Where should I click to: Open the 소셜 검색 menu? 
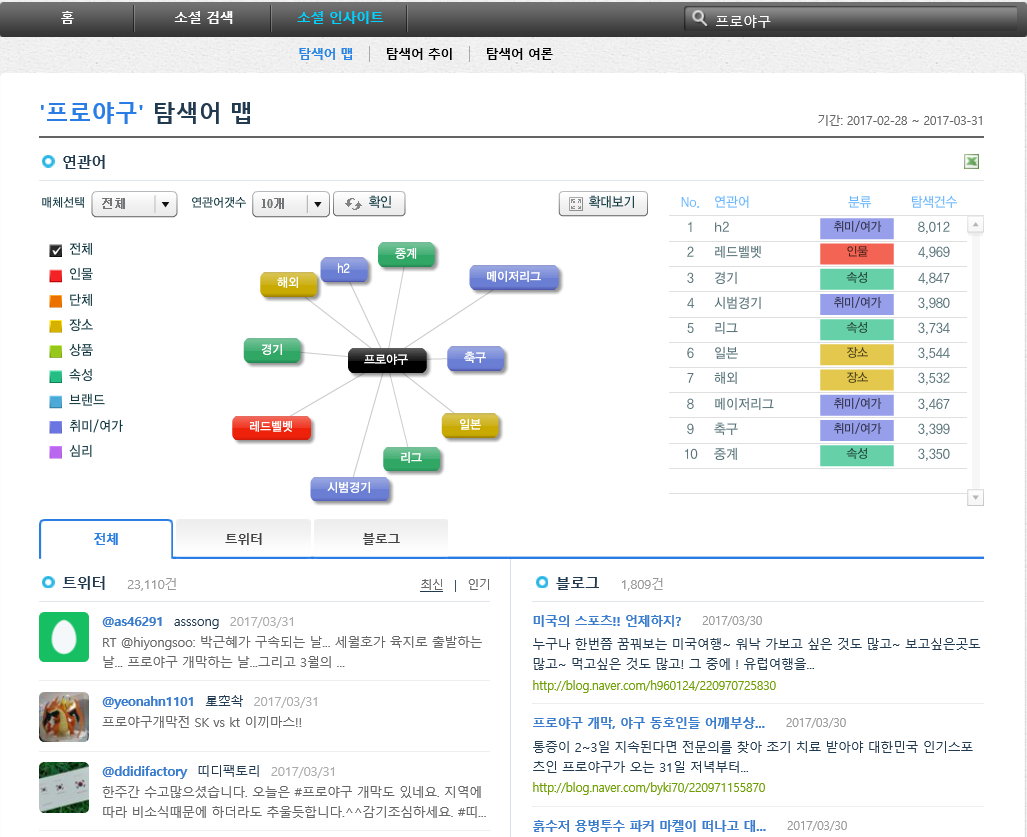[x=203, y=18]
